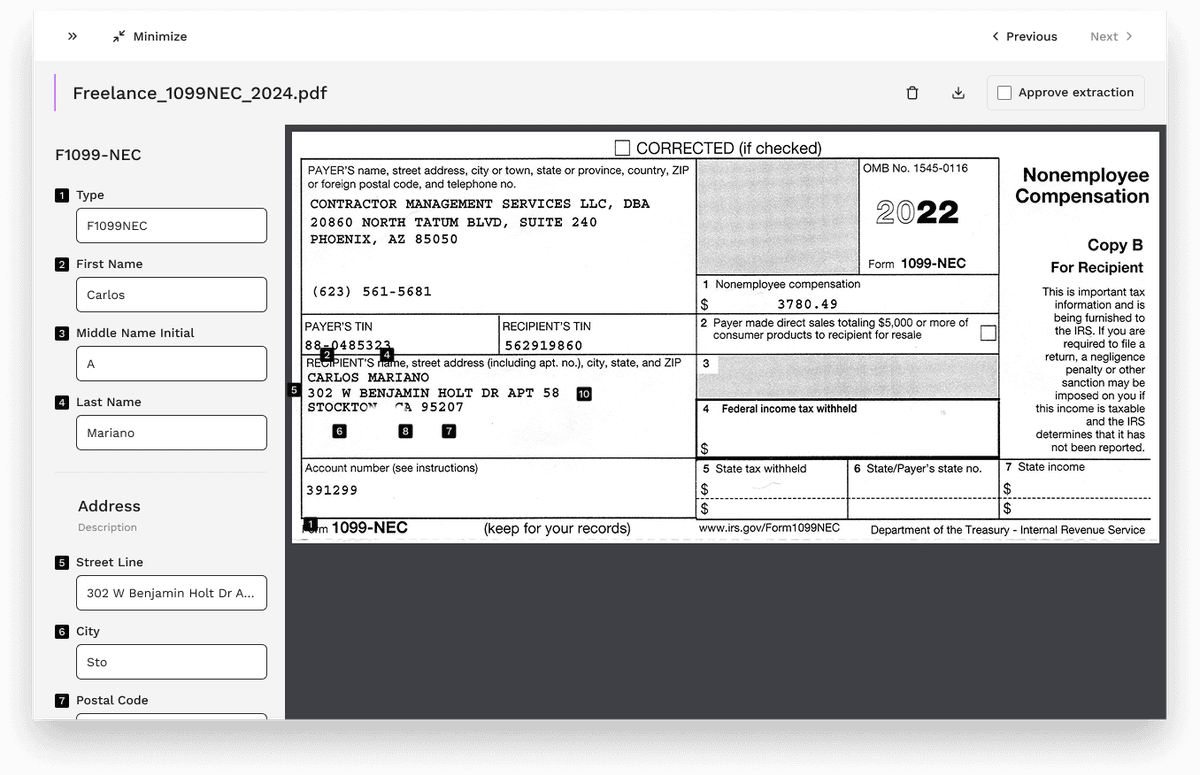Delete the document with the trash icon
The height and width of the screenshot is (775, 1200).
pos(912,93)
